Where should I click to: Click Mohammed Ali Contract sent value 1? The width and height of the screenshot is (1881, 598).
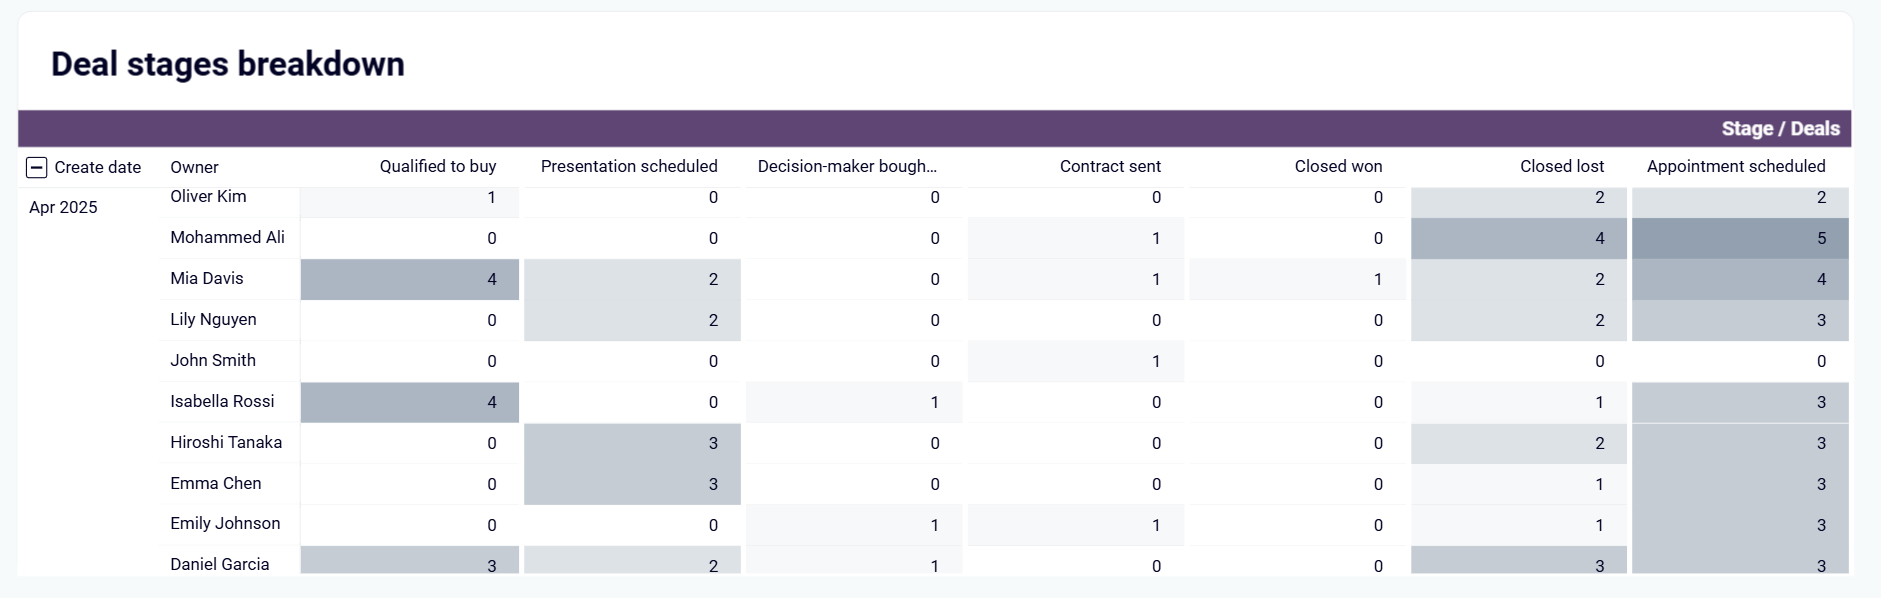pos(1076,238)
